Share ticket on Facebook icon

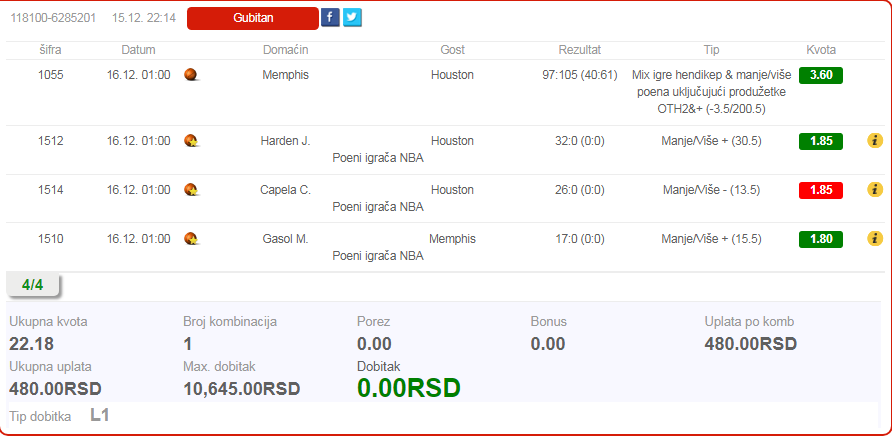[330, 17]
